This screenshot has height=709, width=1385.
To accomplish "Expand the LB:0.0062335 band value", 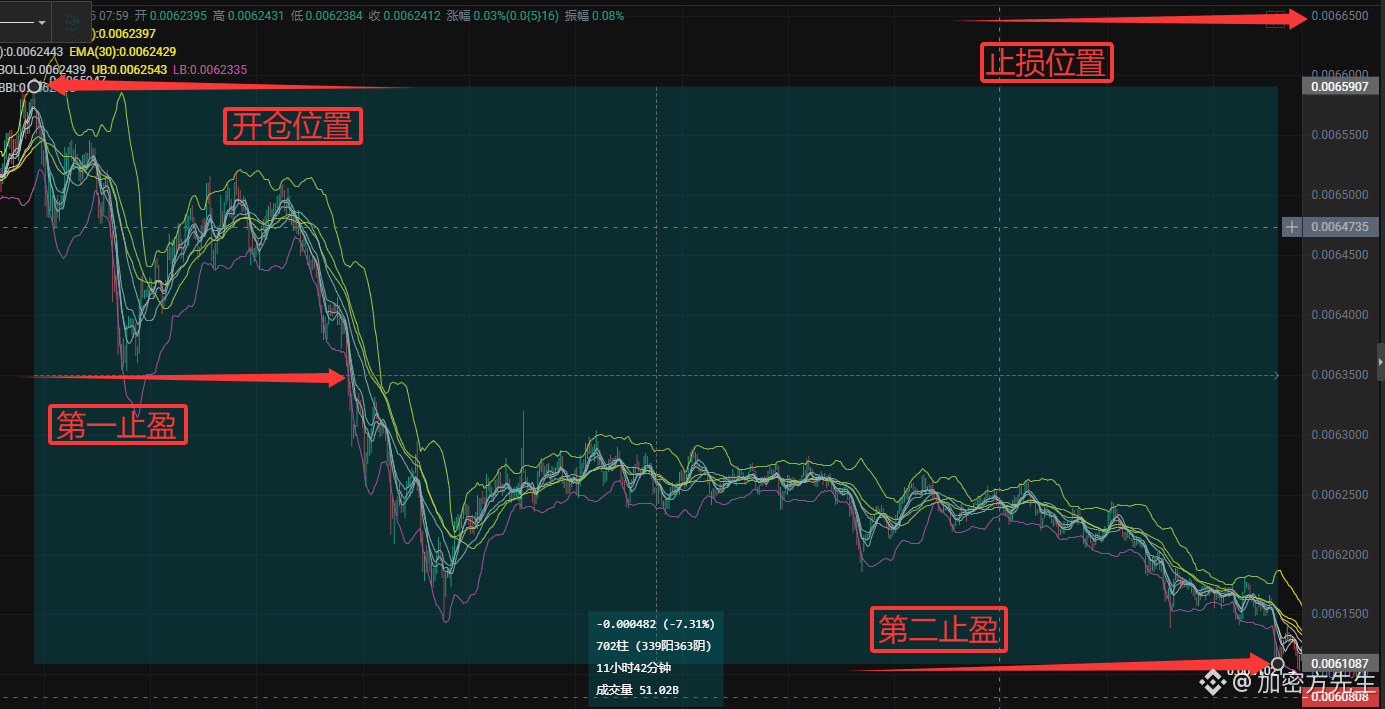I will pyautogui.click(x=208, y=69).
